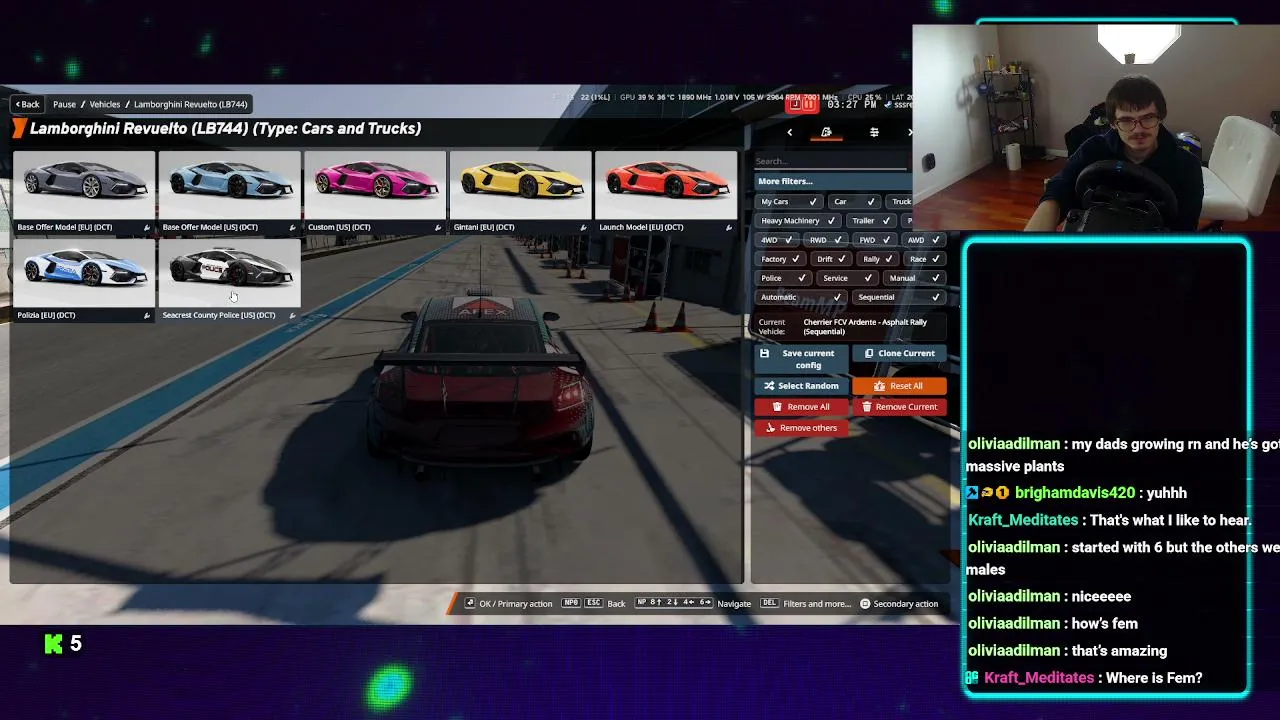
Task: Toggle the Manual transmission filter
Action: (x=914, y=278)
